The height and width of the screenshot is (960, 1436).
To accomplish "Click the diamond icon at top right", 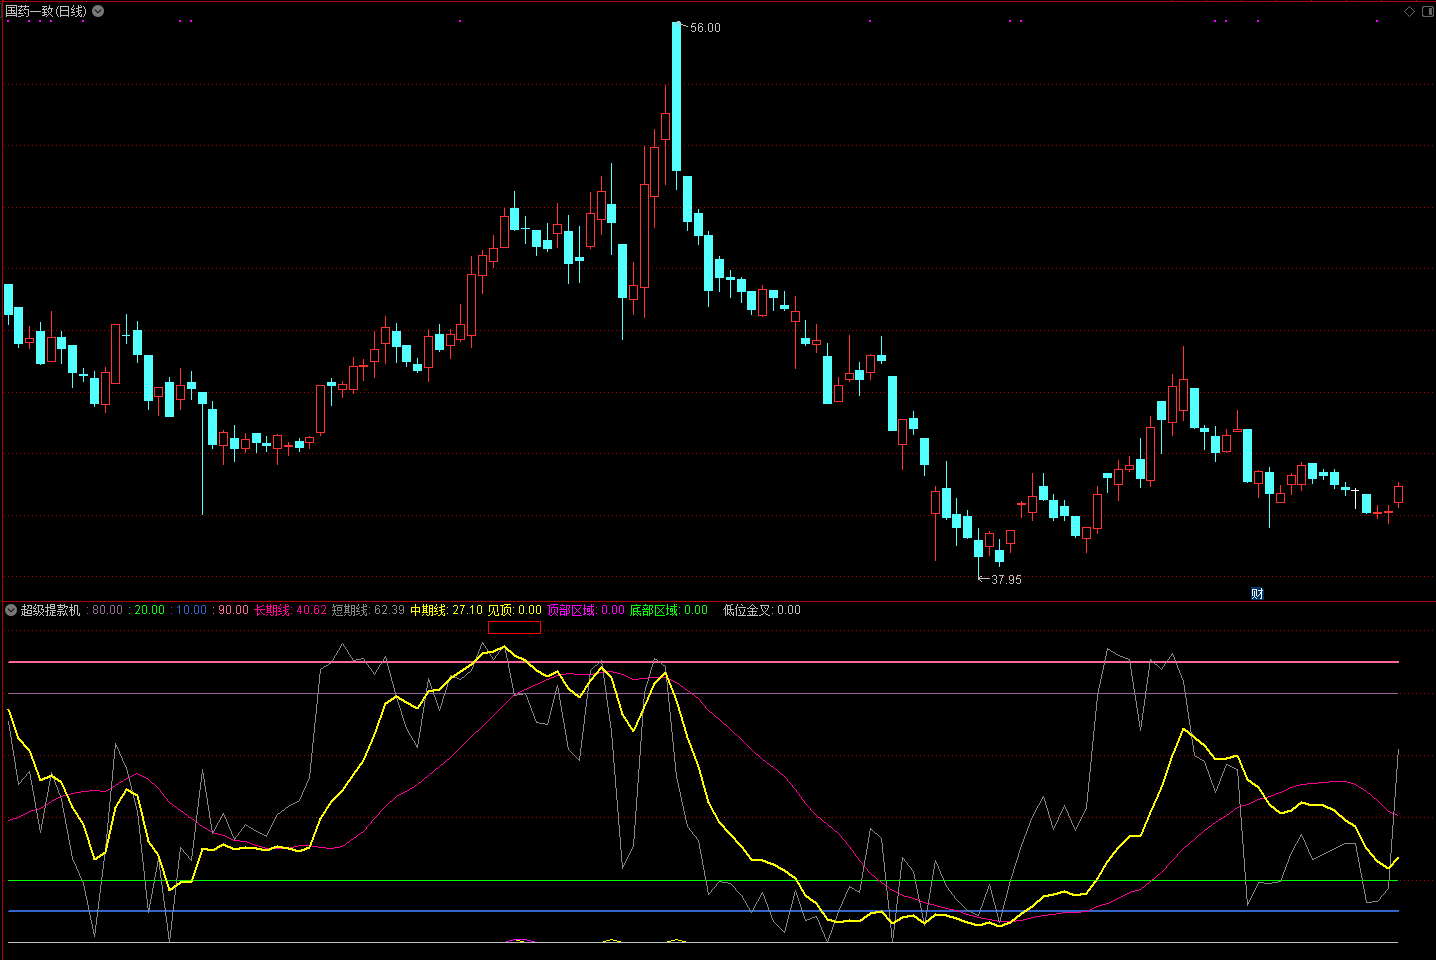I will pyautogui.click(x=1410, y=11).
